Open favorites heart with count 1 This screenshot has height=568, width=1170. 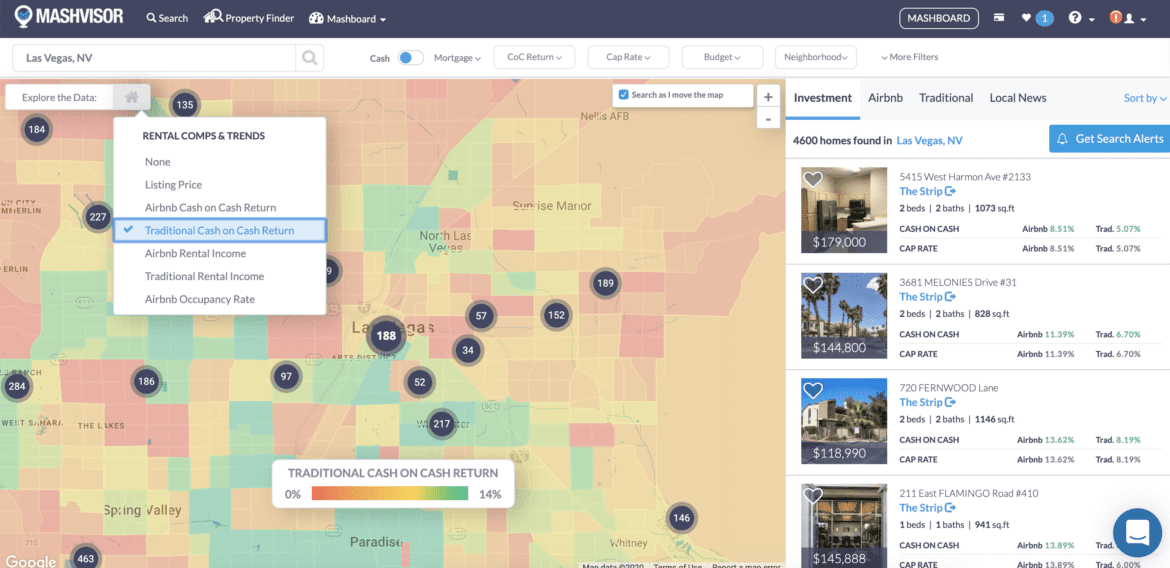pyautogui.click(x=1037, y=18)
